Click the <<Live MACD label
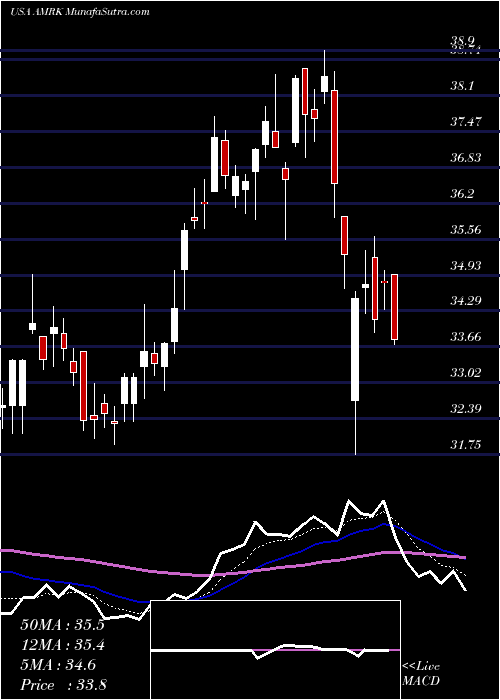Screen dimensions: 500x700 (421, 674)
